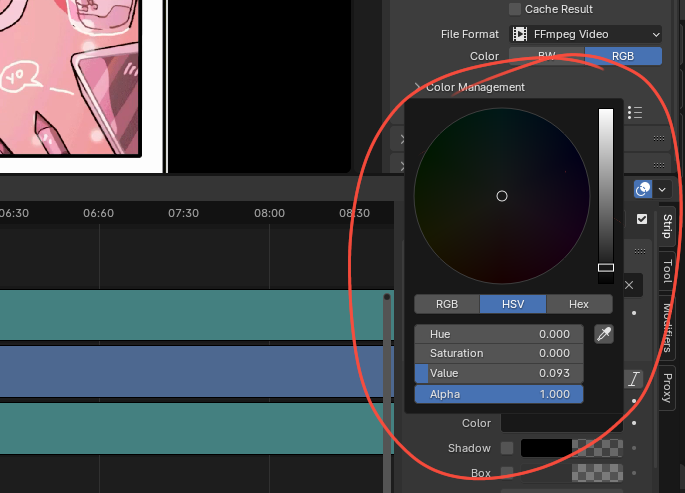
Task: Open the Tool sidebar tab
Action: (x=667, y=271)
